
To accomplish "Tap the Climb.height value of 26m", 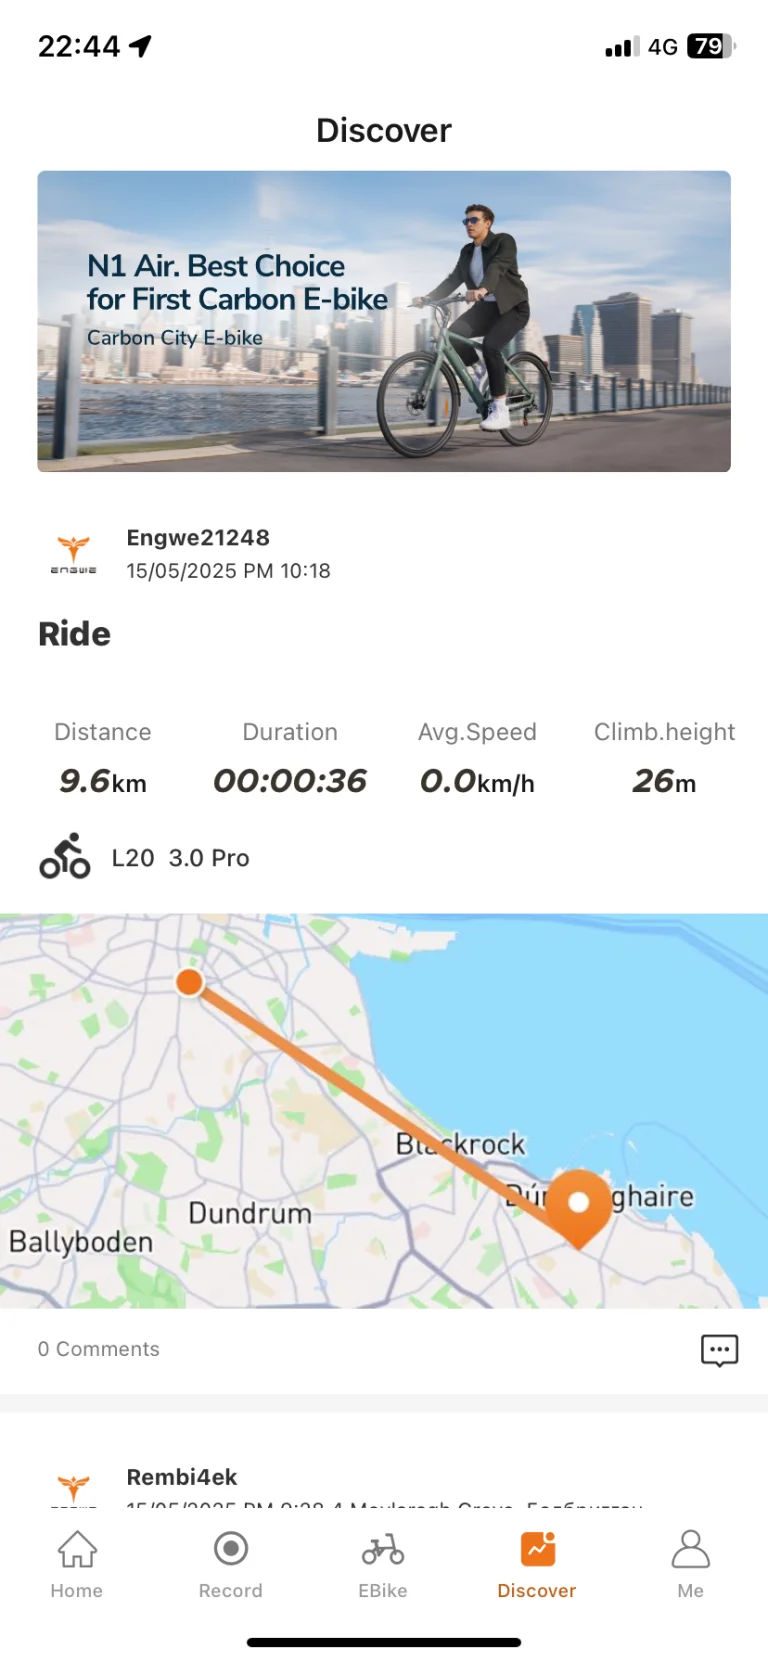I will pyautogui.click(x=664, y=781).
